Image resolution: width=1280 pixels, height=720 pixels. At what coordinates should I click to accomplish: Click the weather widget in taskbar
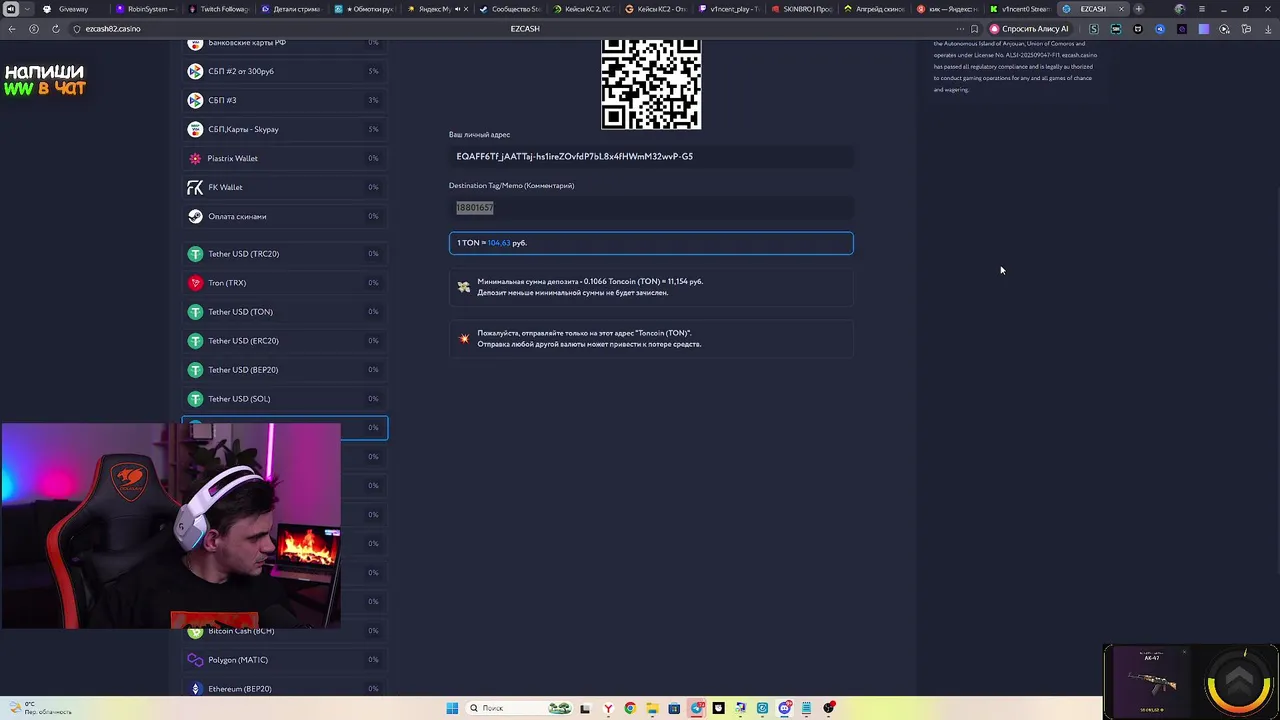click(40, 708)
